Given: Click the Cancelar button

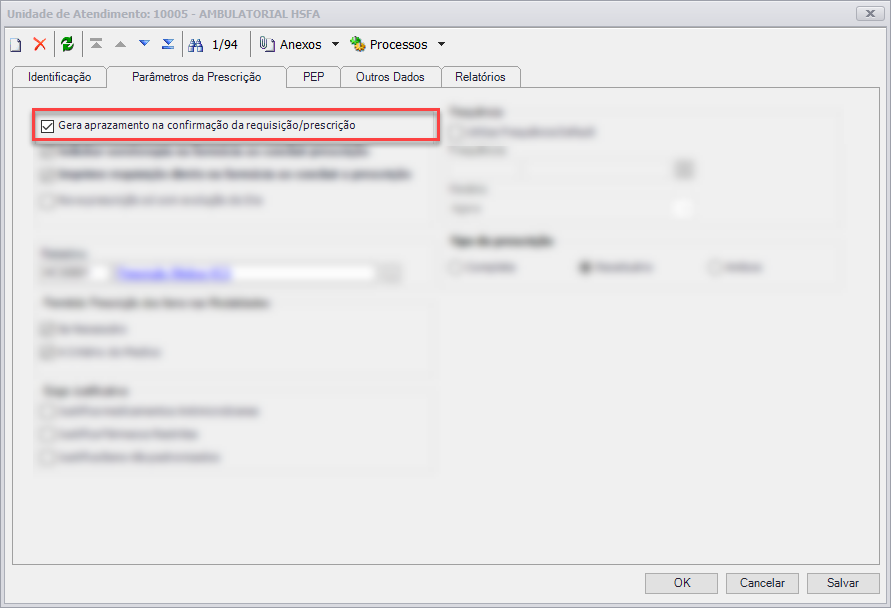Looking at the screenshot, I should click(x=762, y=583).
